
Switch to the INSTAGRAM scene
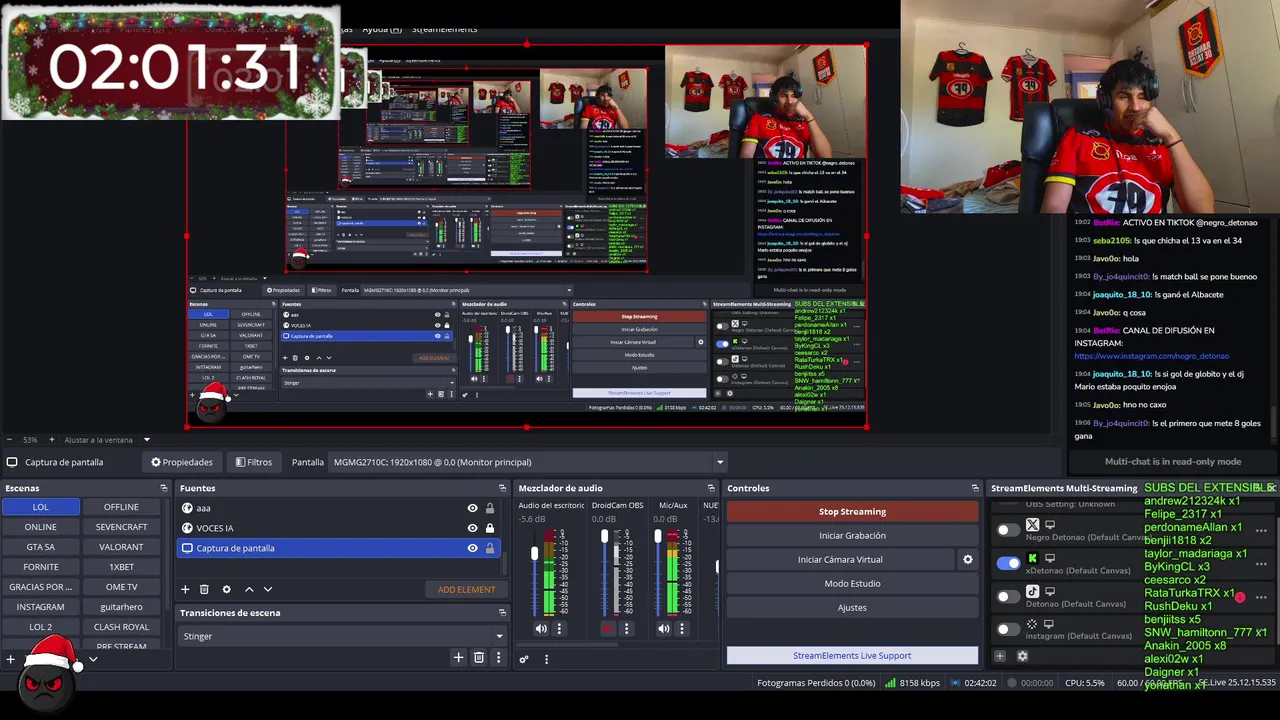41,607
